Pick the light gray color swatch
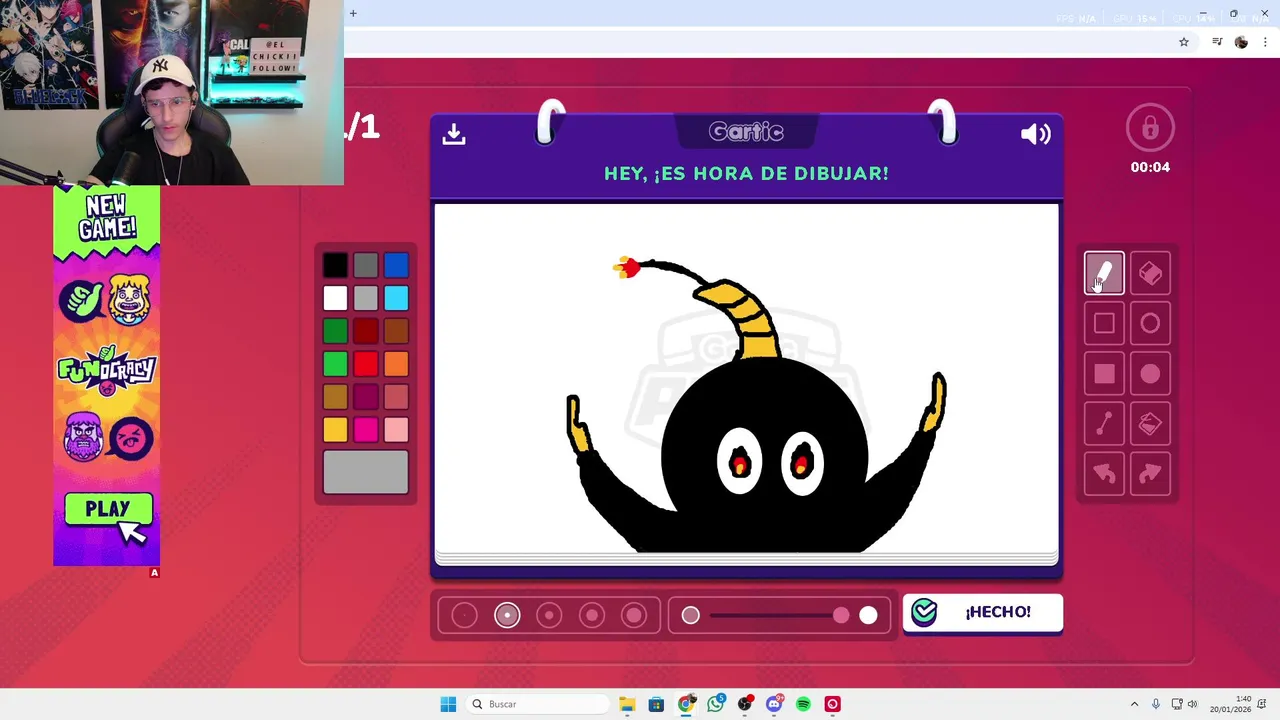 [366, 298]
